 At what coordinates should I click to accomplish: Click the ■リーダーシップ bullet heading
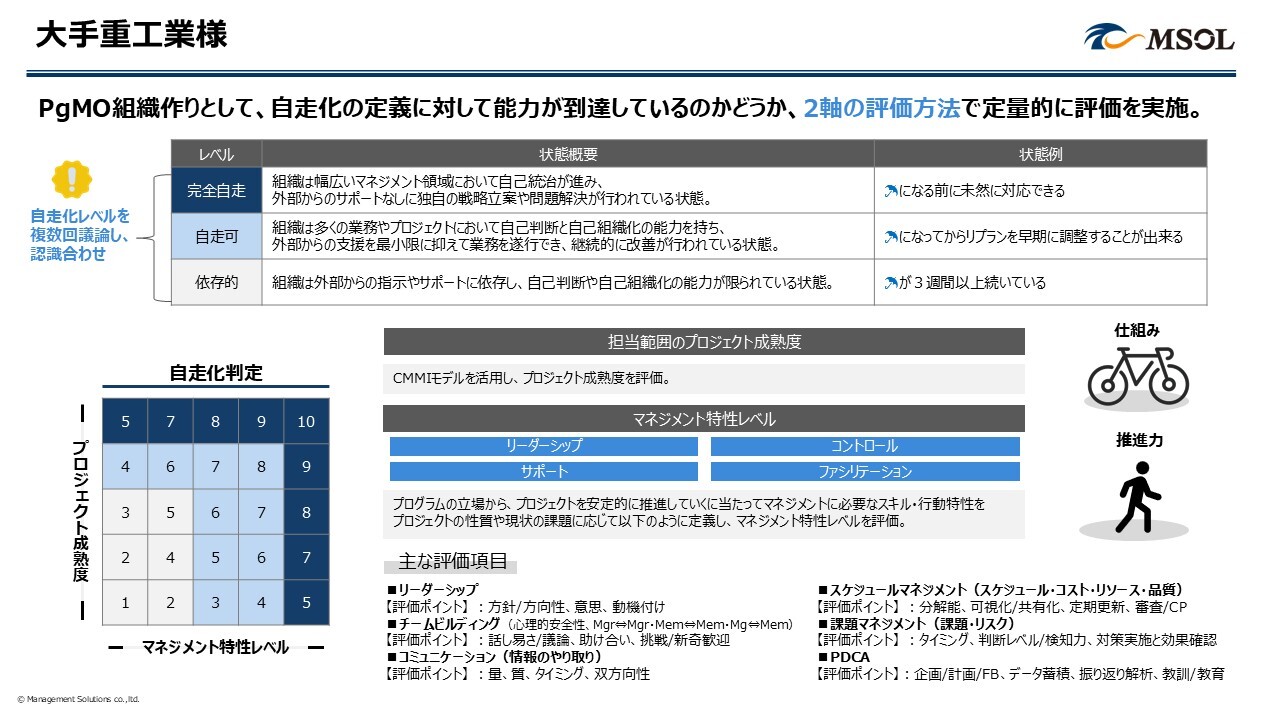[x=432, y=590]
